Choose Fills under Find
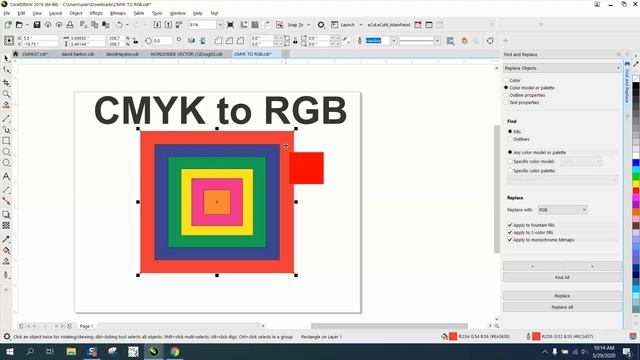The height and width of the screenshot is (360, 640). pyautogui.click(x=514, y=132)
